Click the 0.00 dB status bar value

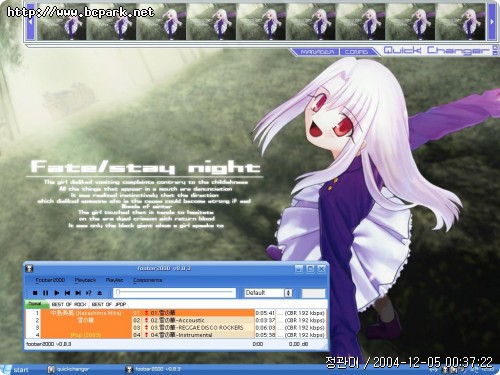(x=299, y=344)
